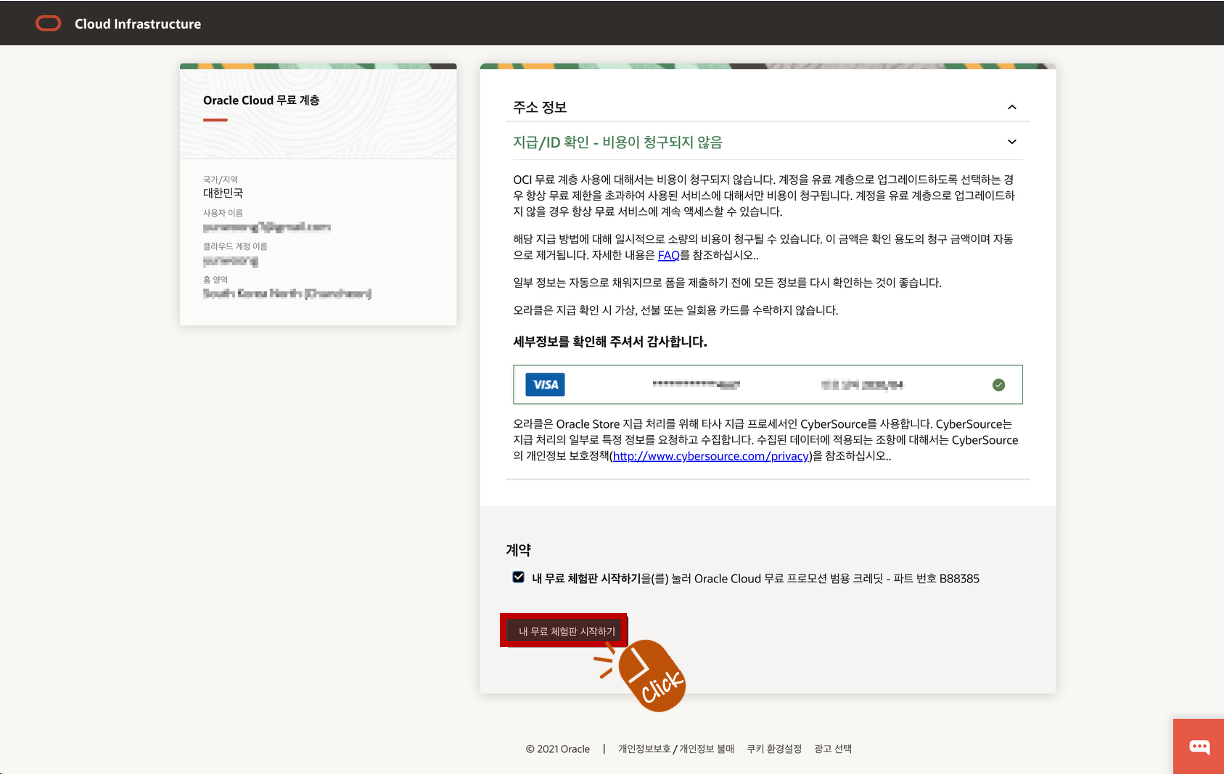Open the live chat bubble icon
The height and width of the screenshot is (774, 1224).
click(x=1198, y=746)
